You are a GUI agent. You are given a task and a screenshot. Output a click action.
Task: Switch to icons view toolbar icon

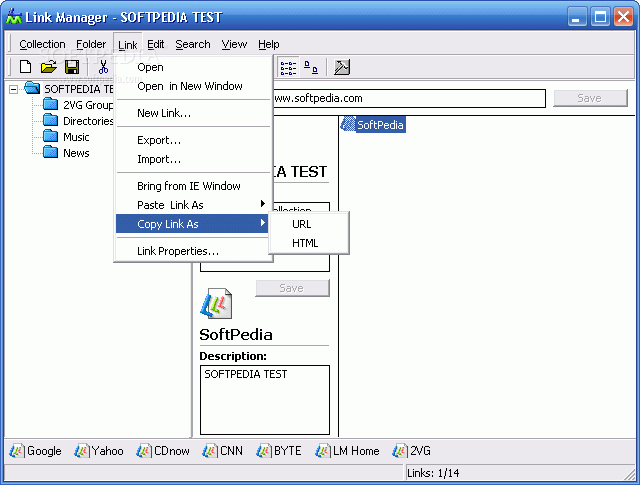point(311,67)
